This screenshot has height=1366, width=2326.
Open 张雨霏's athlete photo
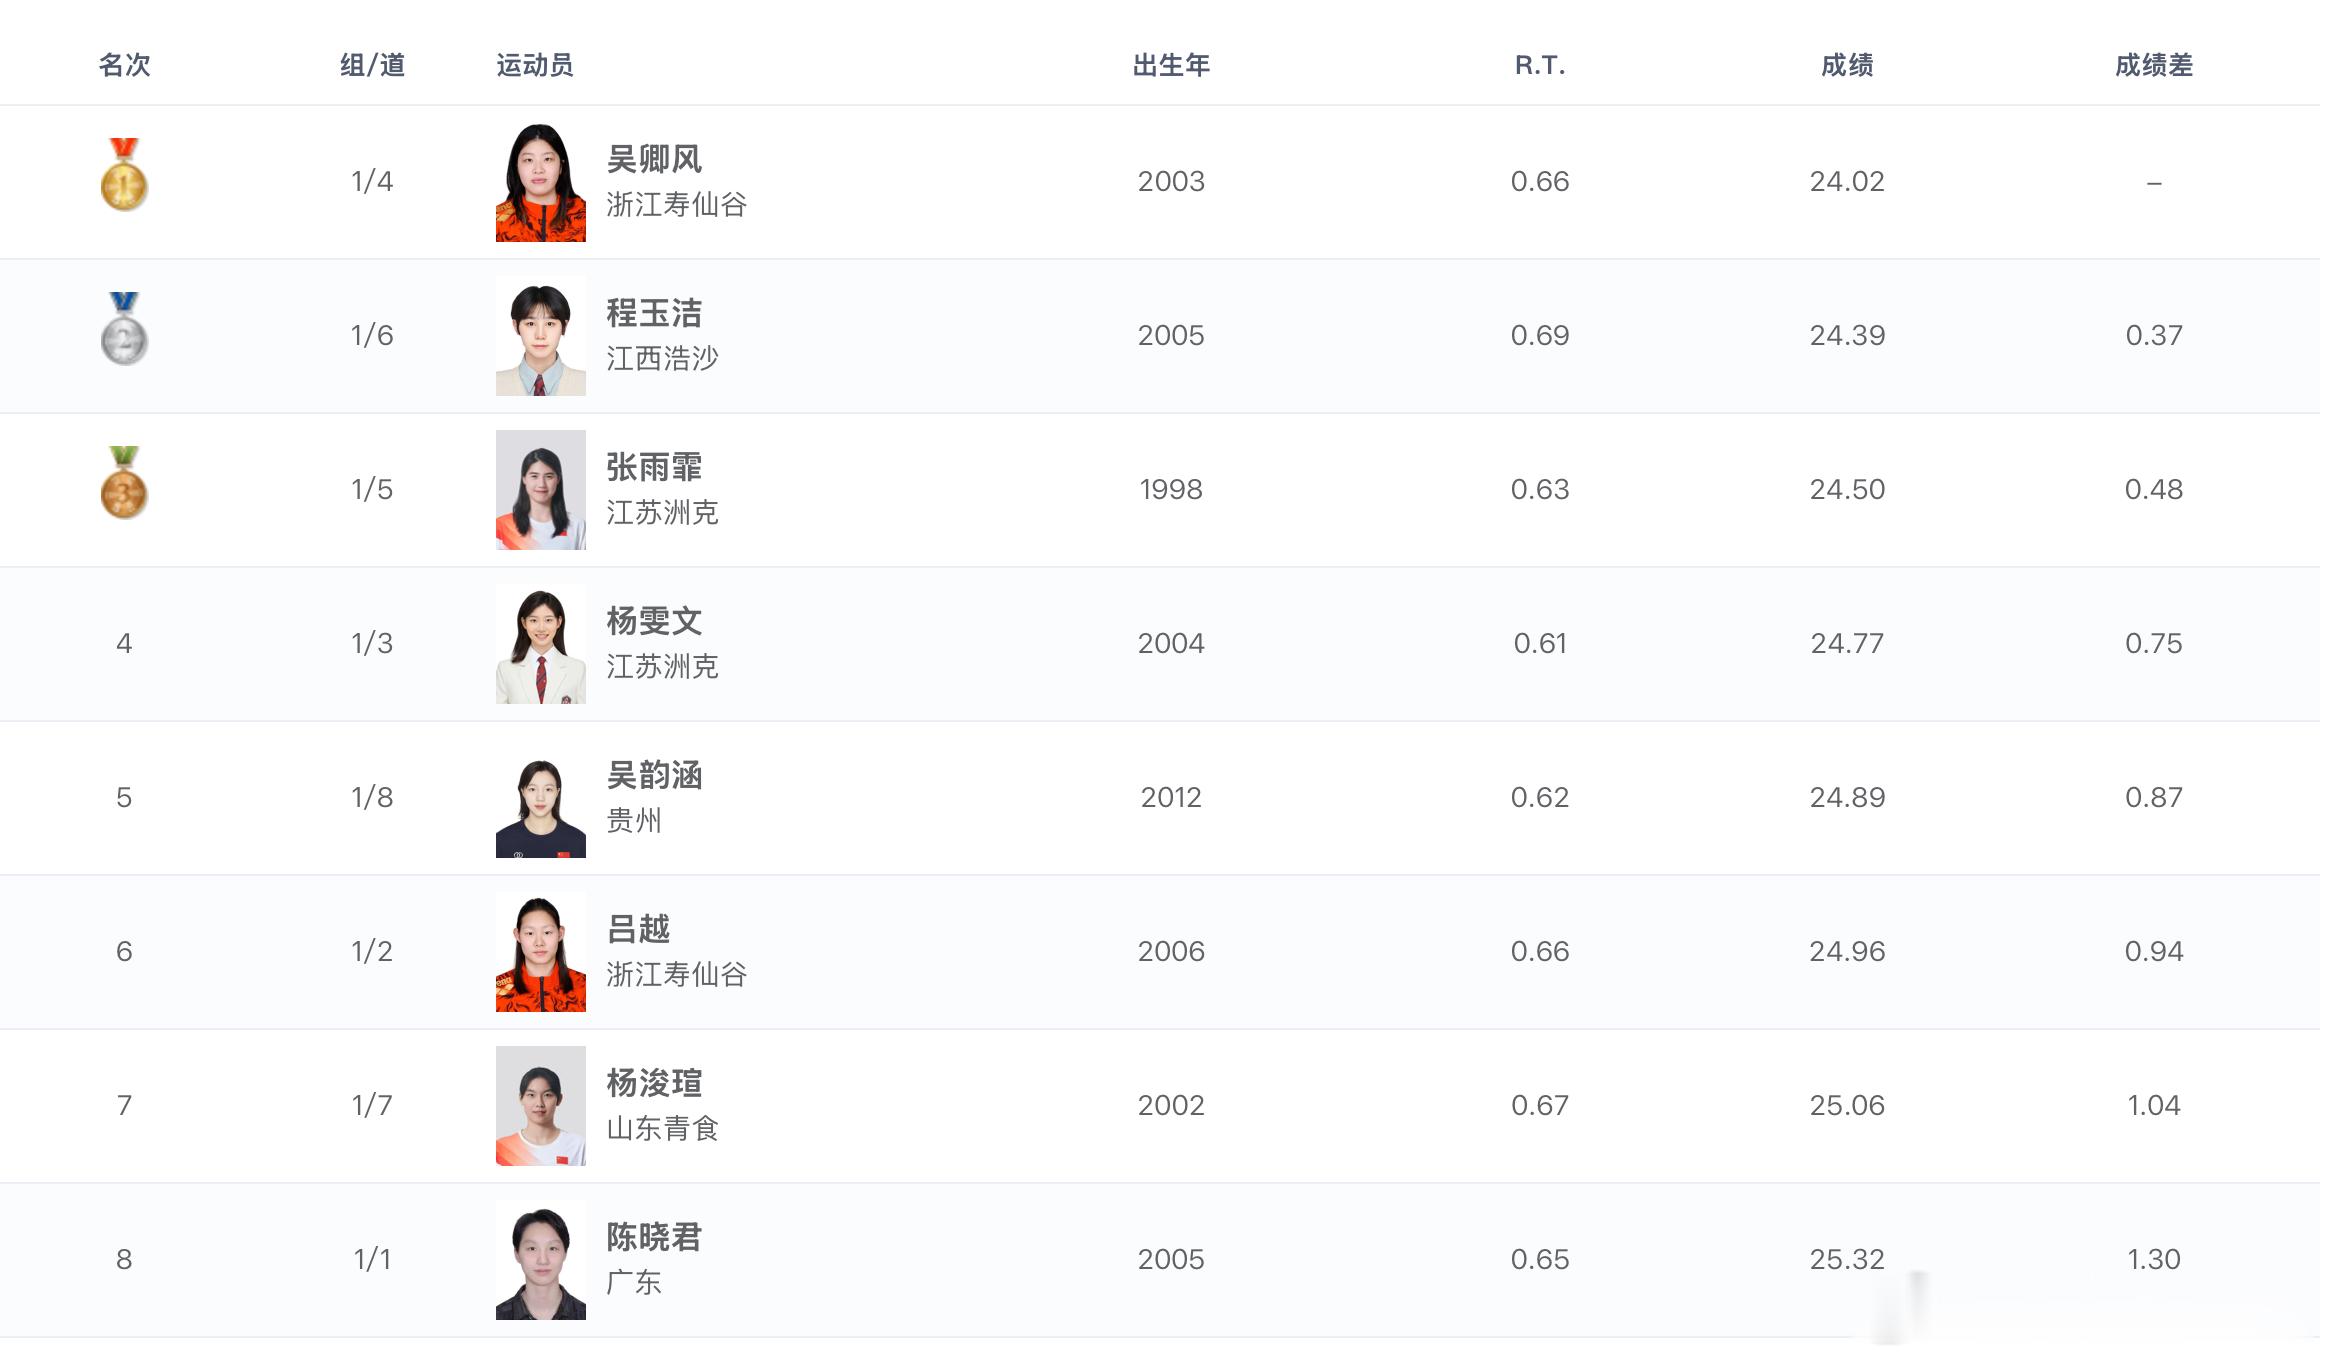point(541,490)
